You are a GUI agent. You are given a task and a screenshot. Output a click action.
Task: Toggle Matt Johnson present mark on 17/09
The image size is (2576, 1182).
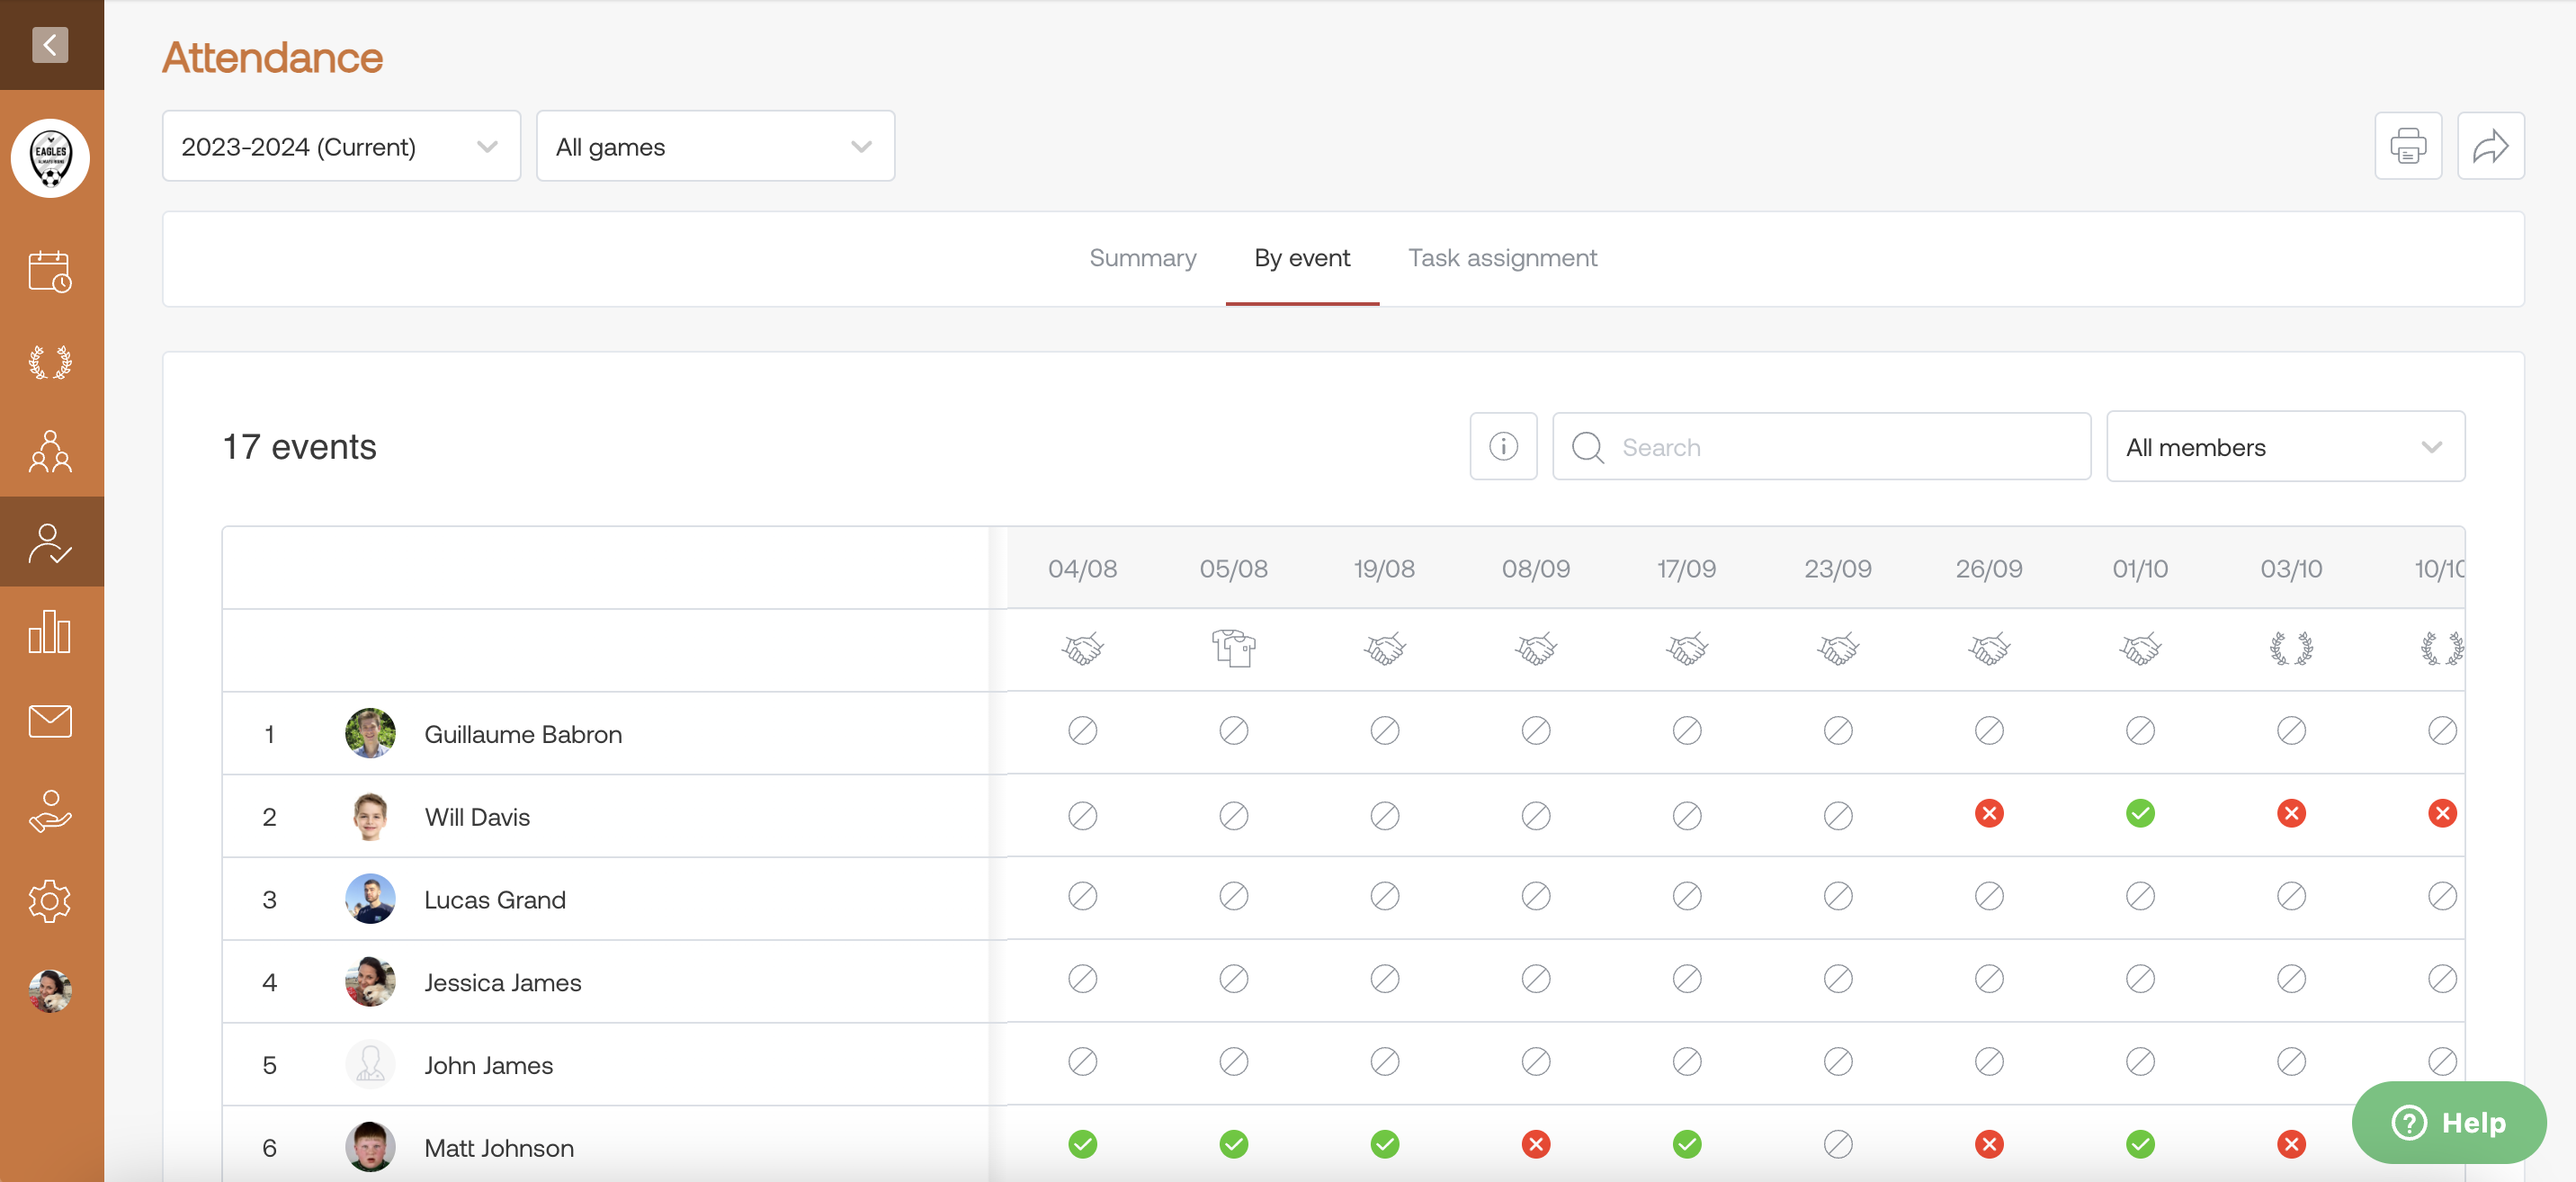click(x=1687, y=1144)
